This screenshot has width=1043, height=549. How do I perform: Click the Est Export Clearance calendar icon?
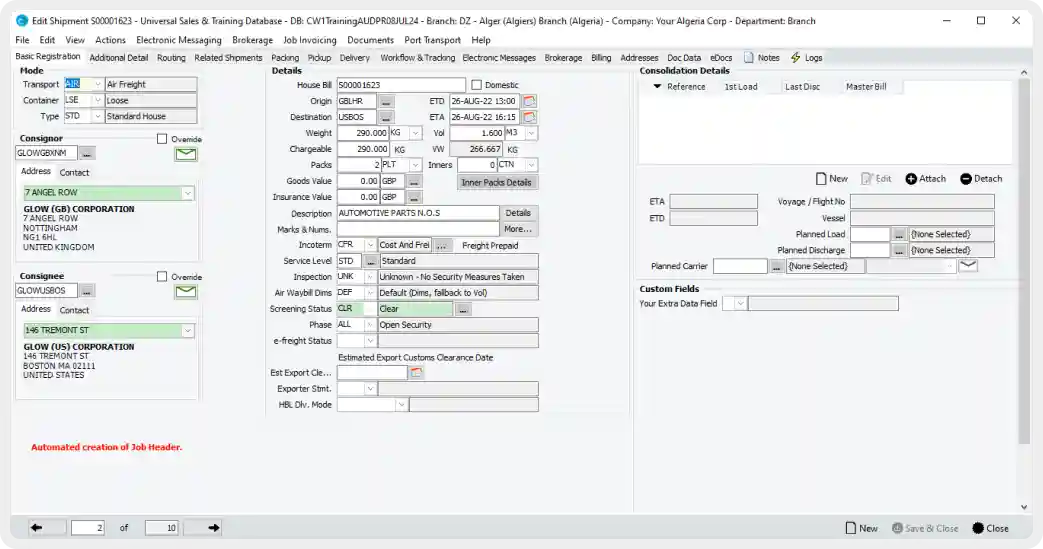pyautogui.click(x=417, y=373)
